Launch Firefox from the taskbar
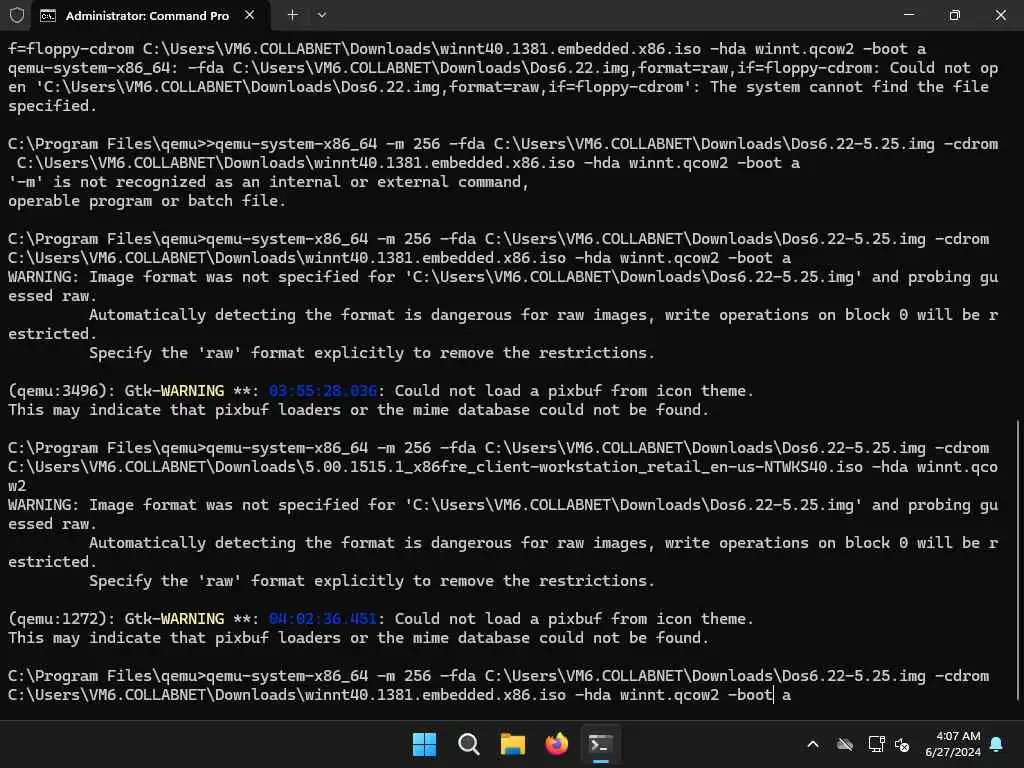This screenshot has height=768, width=1024. click(556, 744)
